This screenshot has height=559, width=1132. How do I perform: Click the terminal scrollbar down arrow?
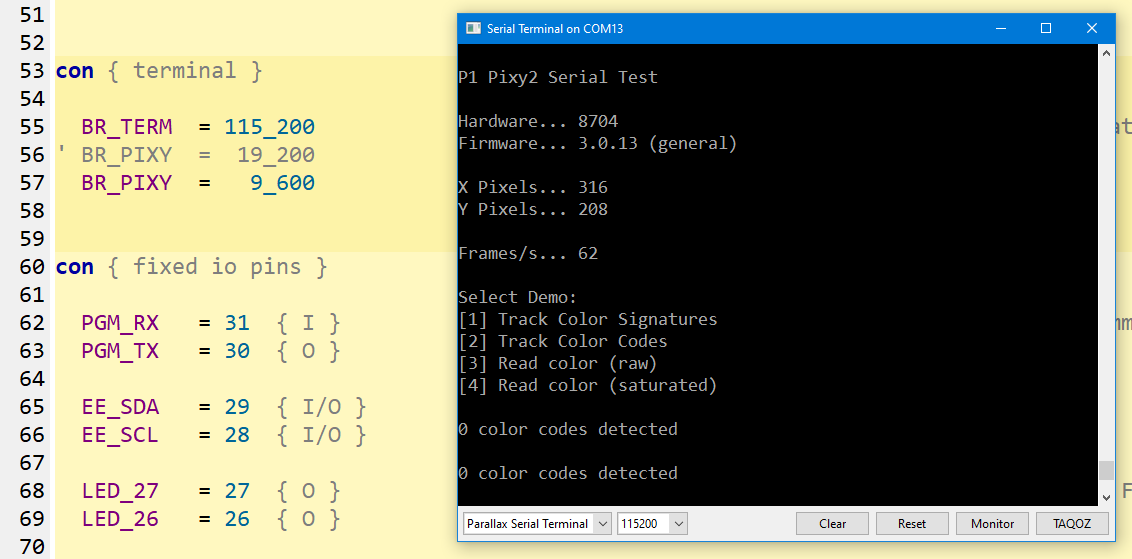[x=1105, y=497]
